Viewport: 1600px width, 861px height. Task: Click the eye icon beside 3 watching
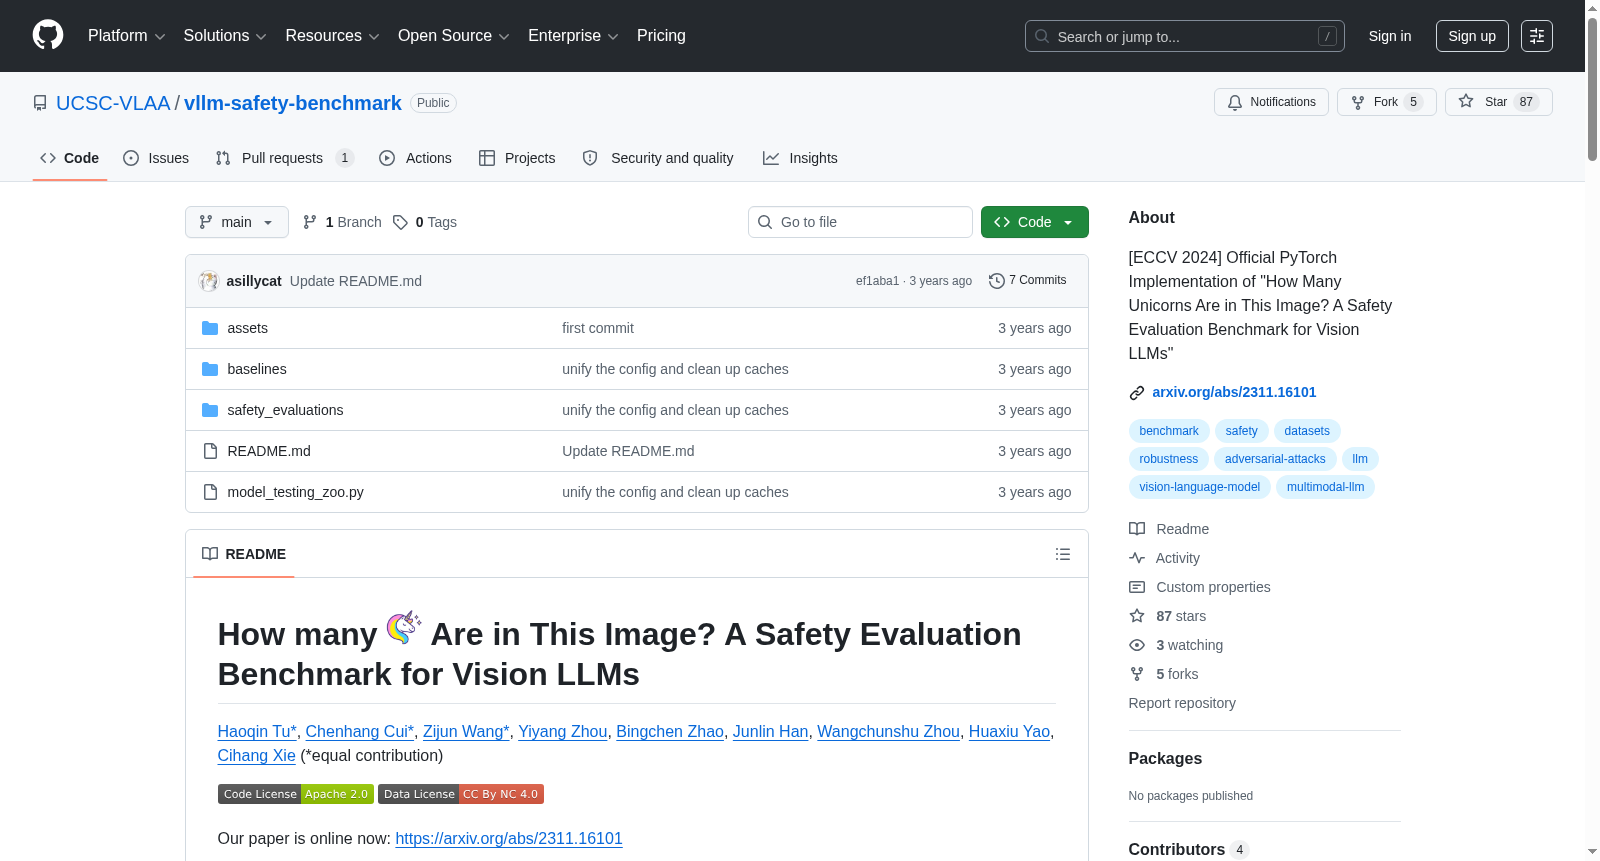(x=1137, y=645)
